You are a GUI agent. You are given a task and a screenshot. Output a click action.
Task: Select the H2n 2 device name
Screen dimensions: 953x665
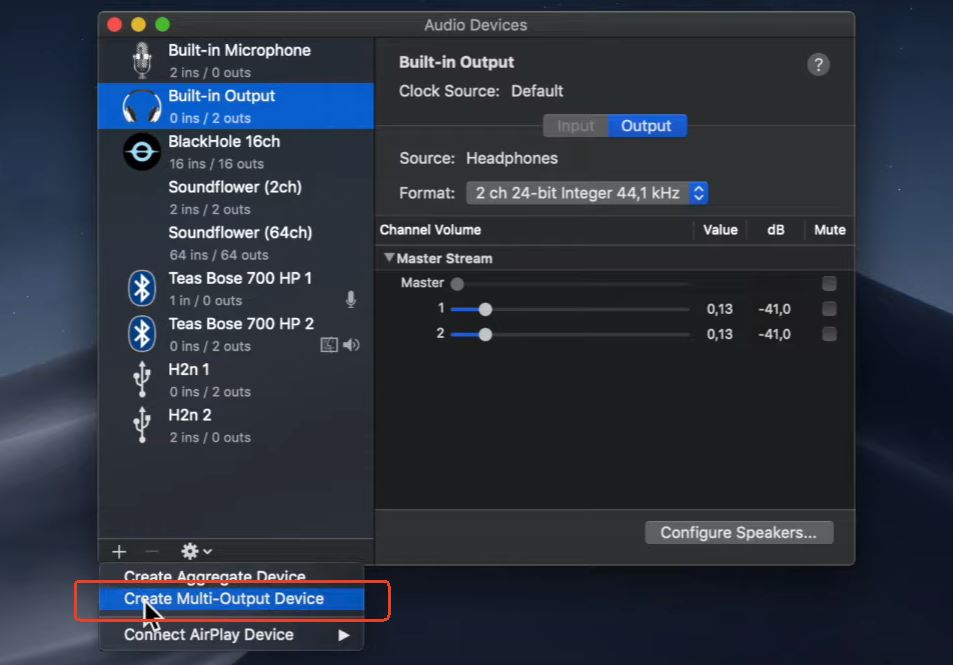(190, 415)
